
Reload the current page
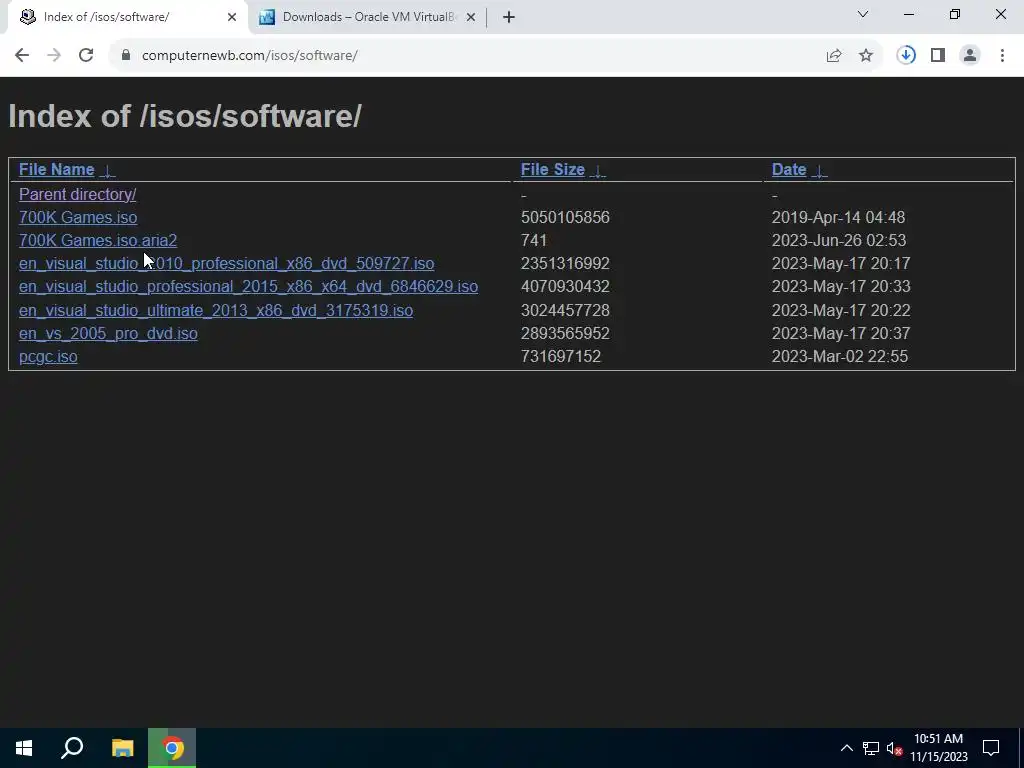point(86,56)
